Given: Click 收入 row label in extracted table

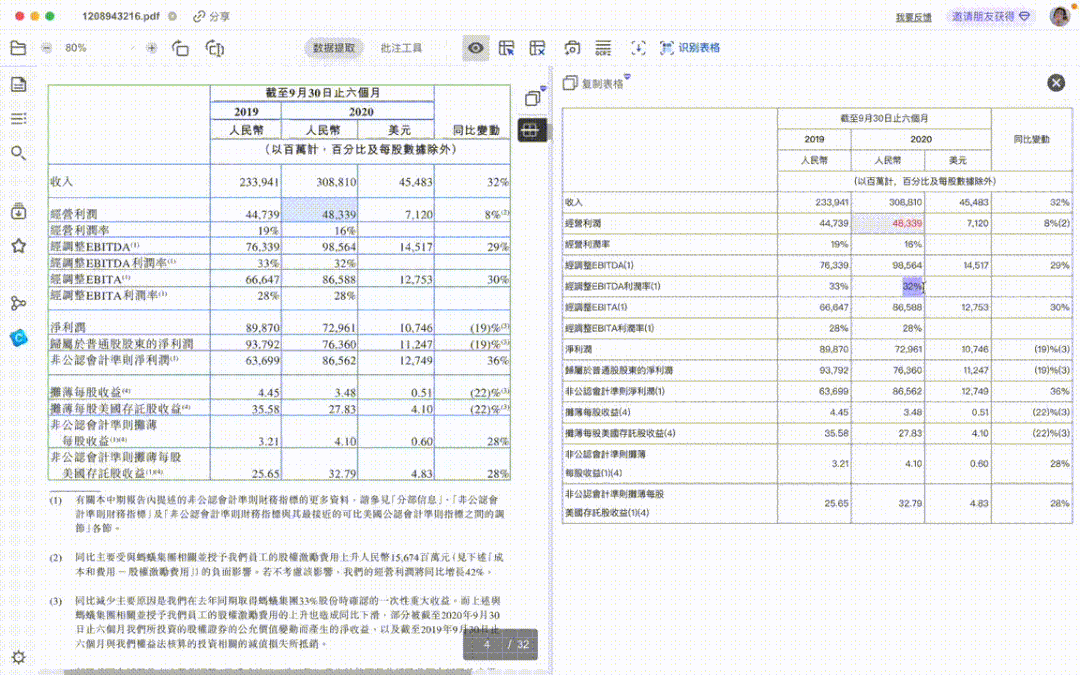Looking at the screenshot, I should [574, 202].
